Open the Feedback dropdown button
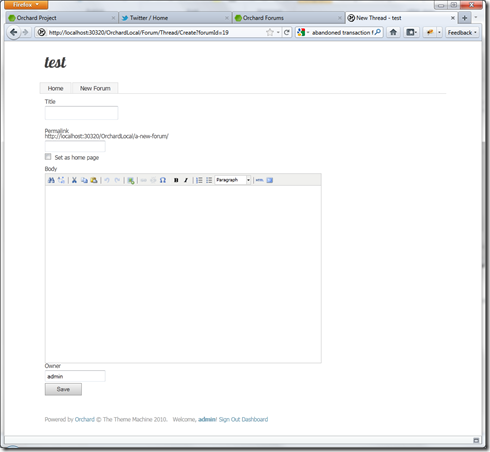The width and height of the screenshot is (490, 452). [x=462, y=32]
